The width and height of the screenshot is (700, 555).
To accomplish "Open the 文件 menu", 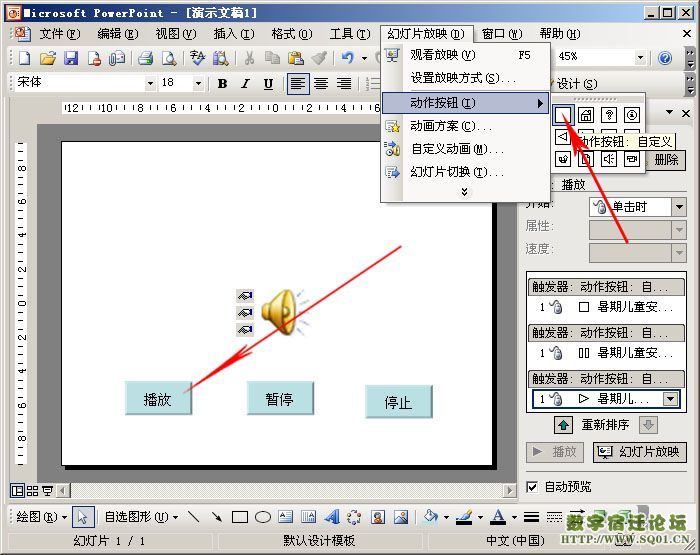I will (x=59, y=34).
